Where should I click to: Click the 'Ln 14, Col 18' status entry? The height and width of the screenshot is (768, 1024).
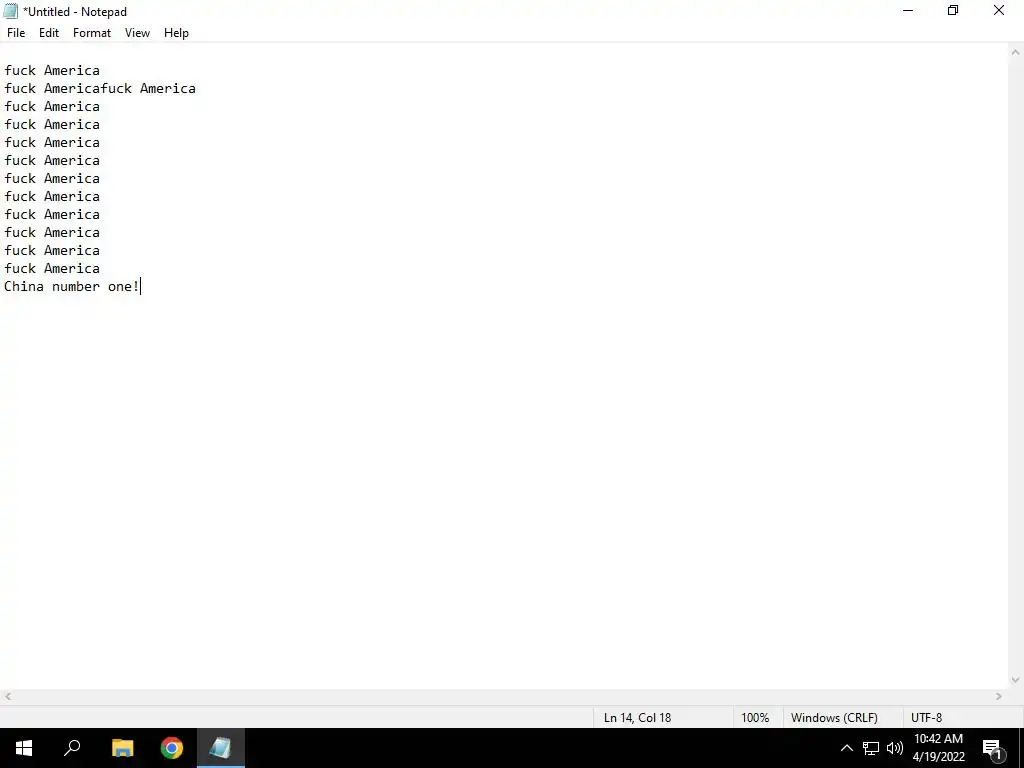tap(637, 718)
